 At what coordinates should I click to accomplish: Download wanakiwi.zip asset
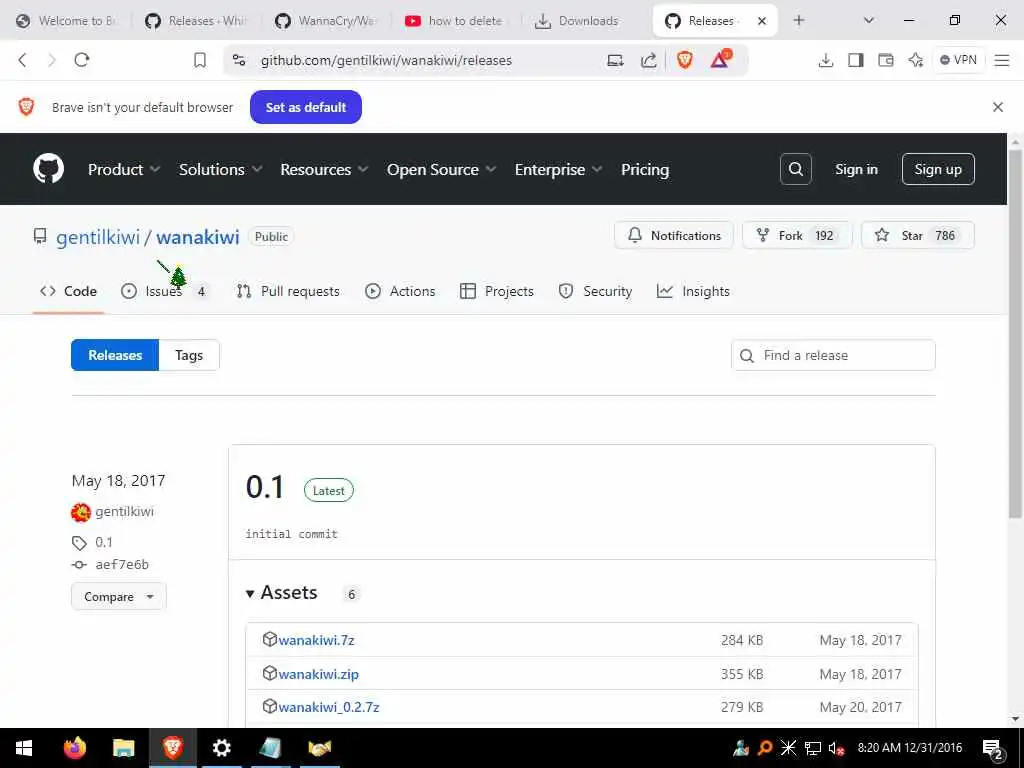(x=319, y=674)
